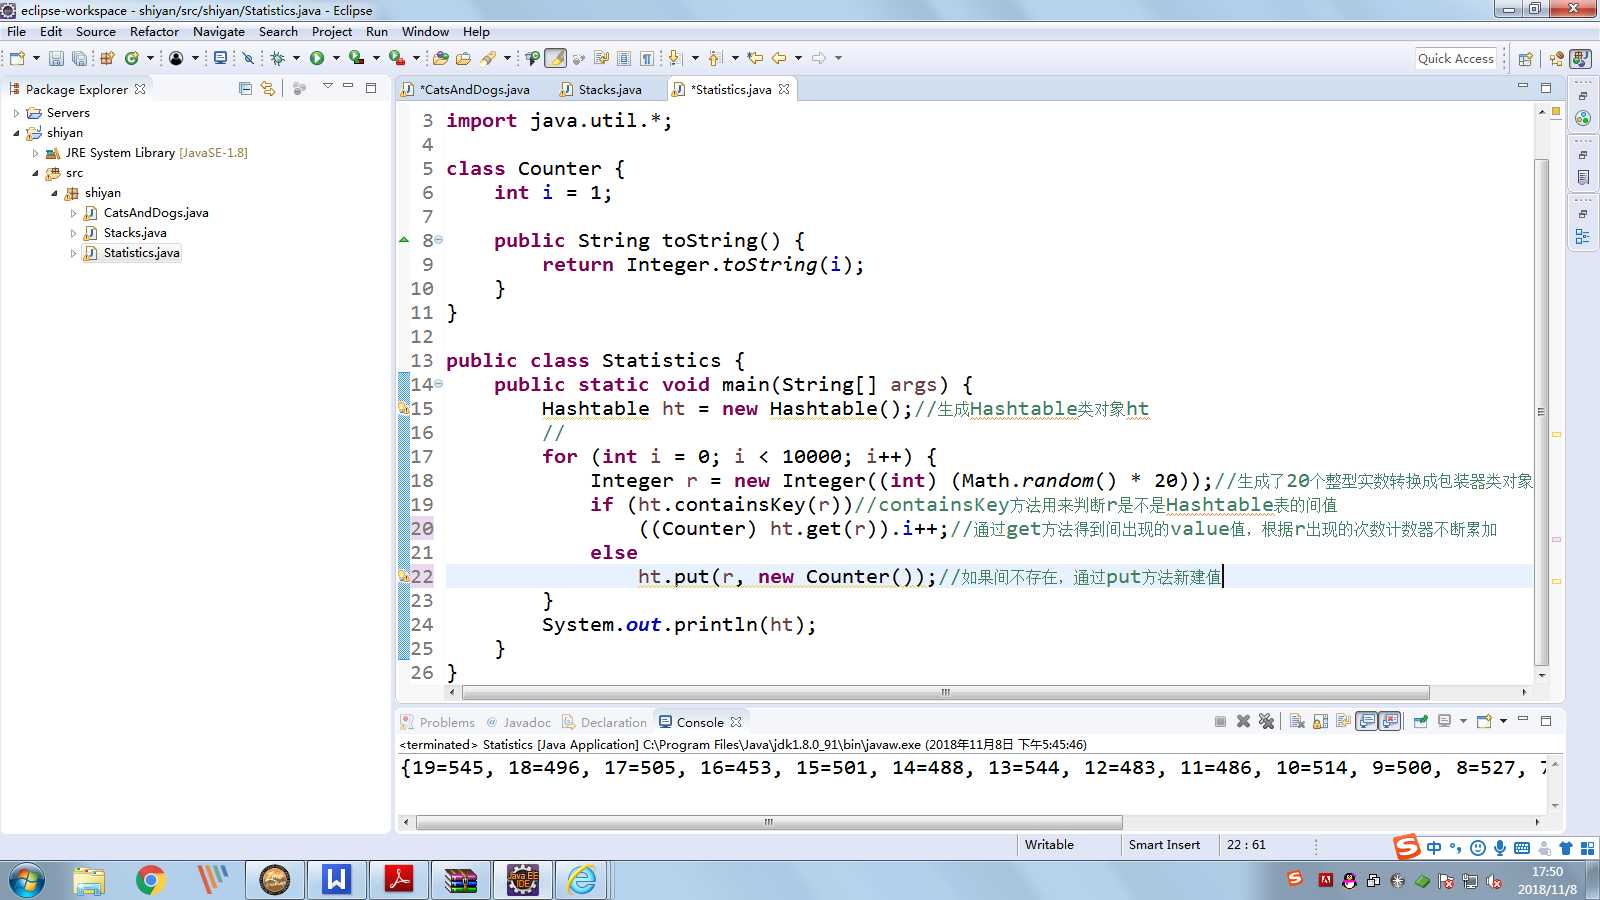Open Adobe Acrobat from the taskbar
This screenshot has width=1600, height=900.
tap(399, 880)
